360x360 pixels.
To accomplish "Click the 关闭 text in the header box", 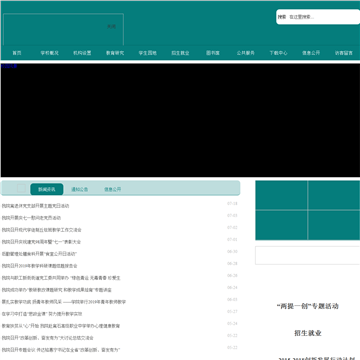I will point(111,27).
